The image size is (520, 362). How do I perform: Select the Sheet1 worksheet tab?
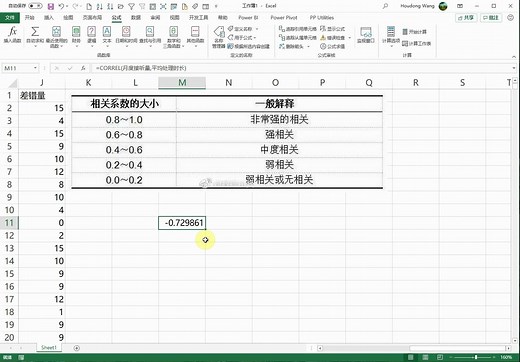pos(49,348)
